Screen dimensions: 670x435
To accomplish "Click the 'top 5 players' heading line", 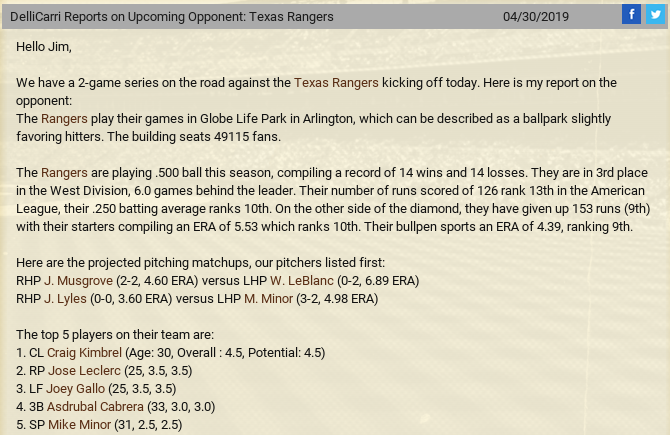I will tap(115, 335).
